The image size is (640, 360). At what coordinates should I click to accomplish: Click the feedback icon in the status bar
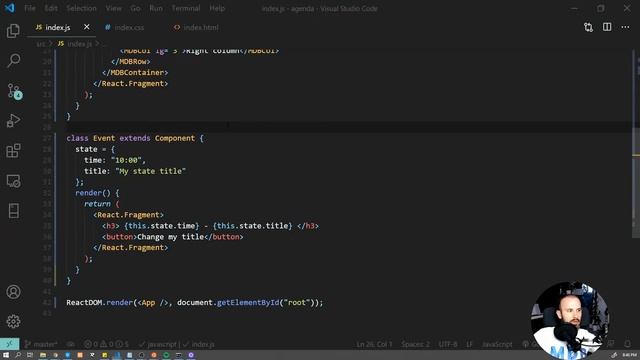click(611, 344)
